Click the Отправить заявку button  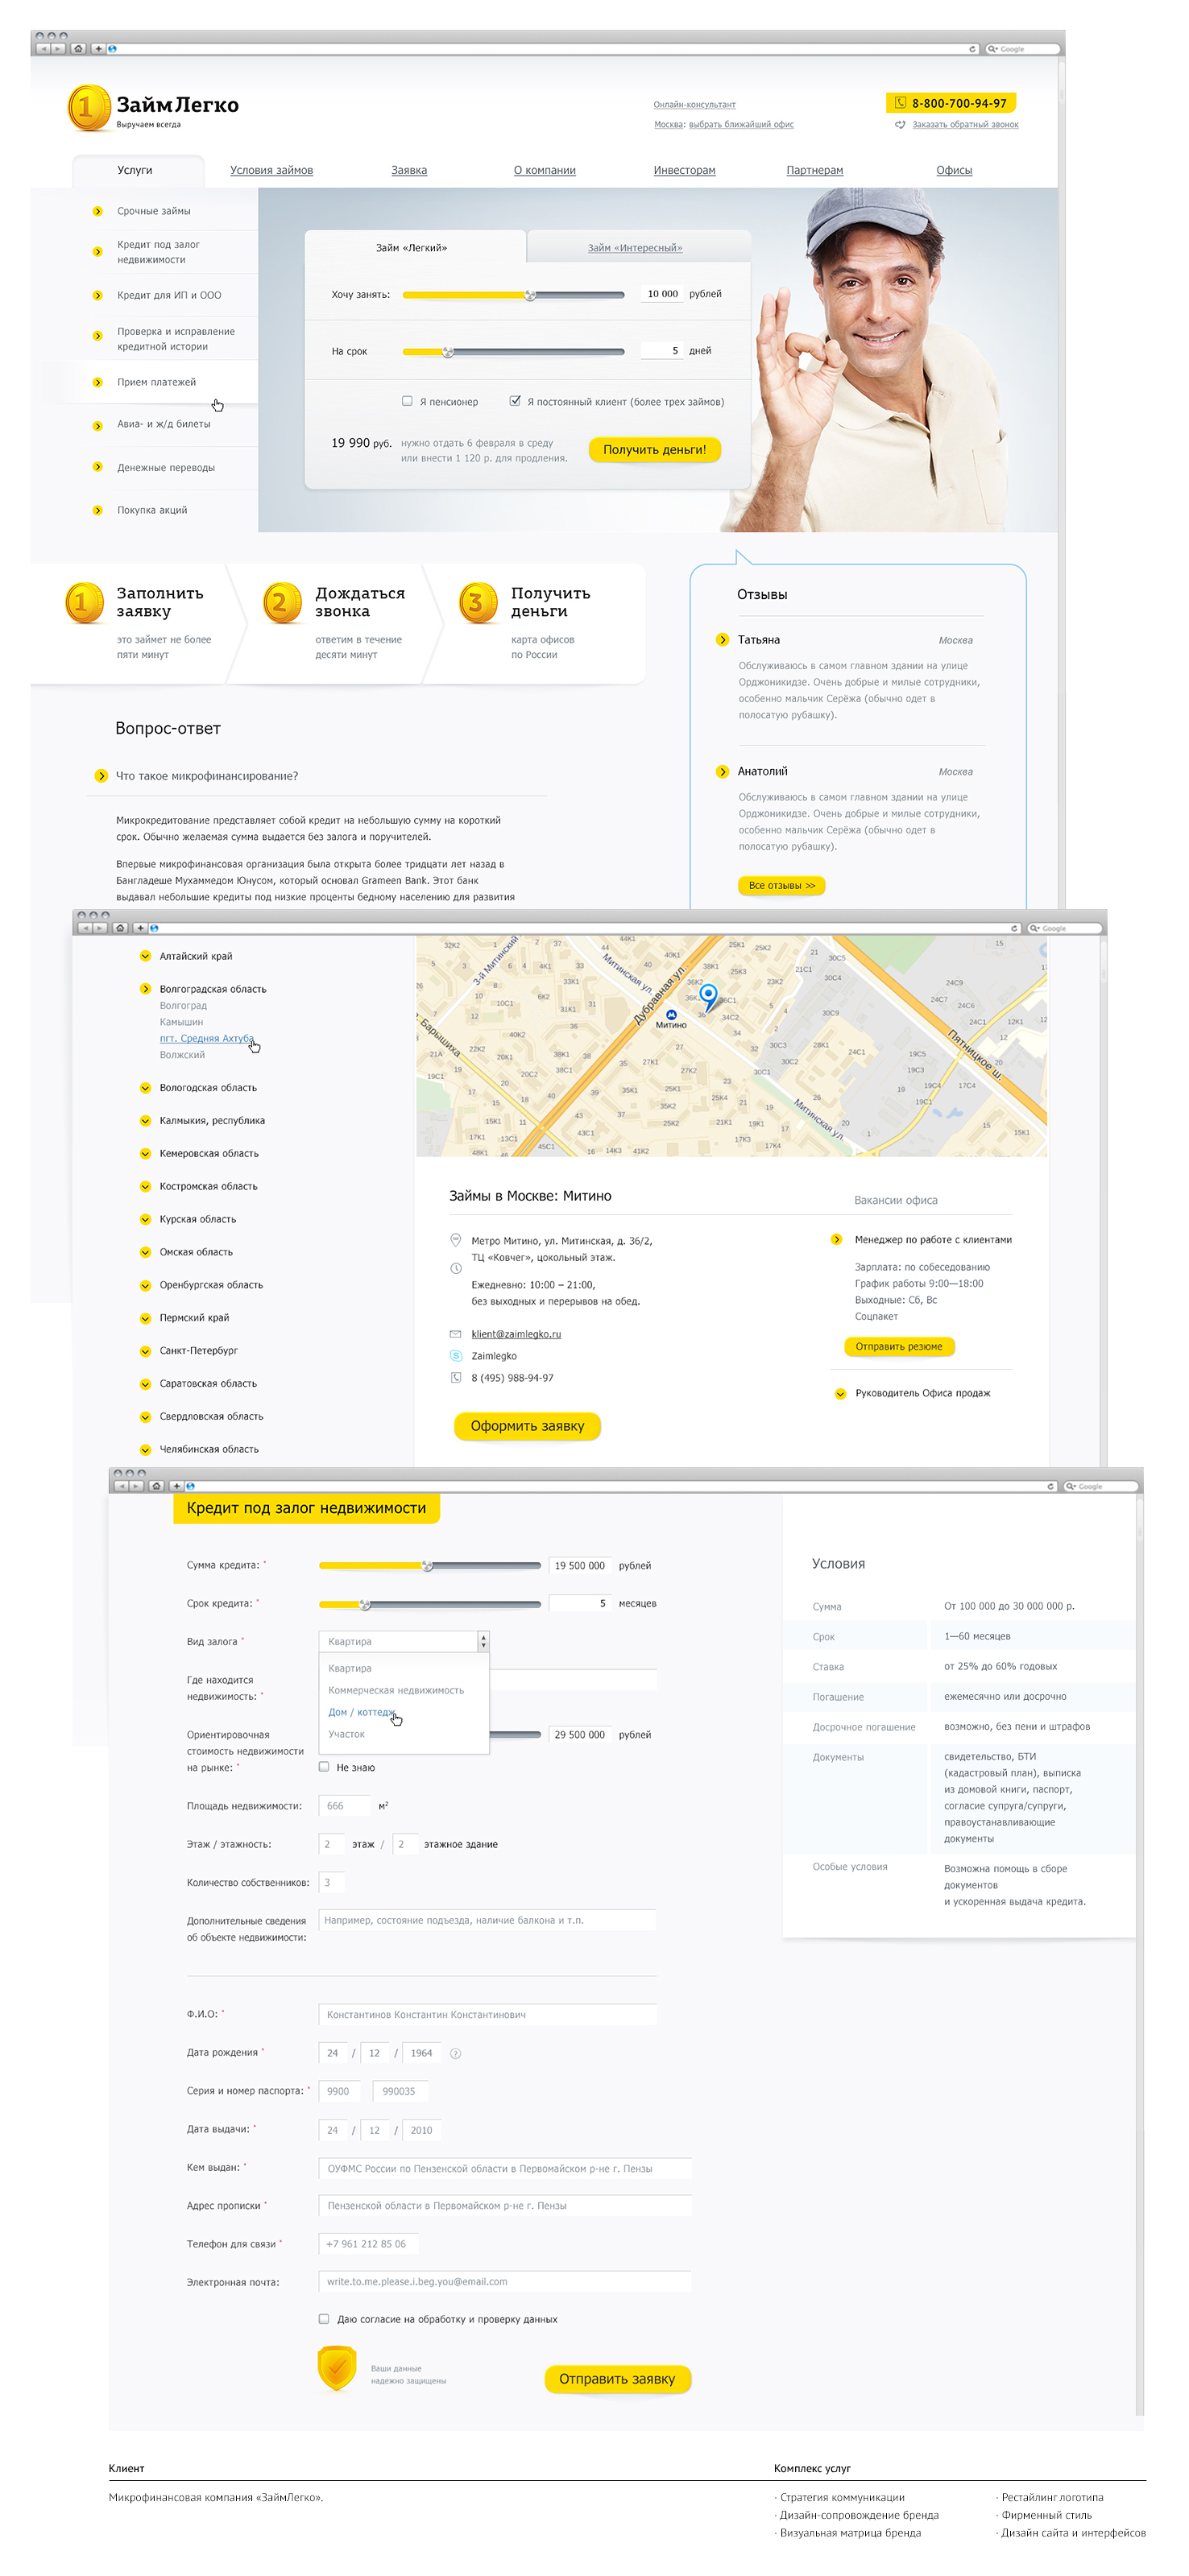pos(617,2379)
